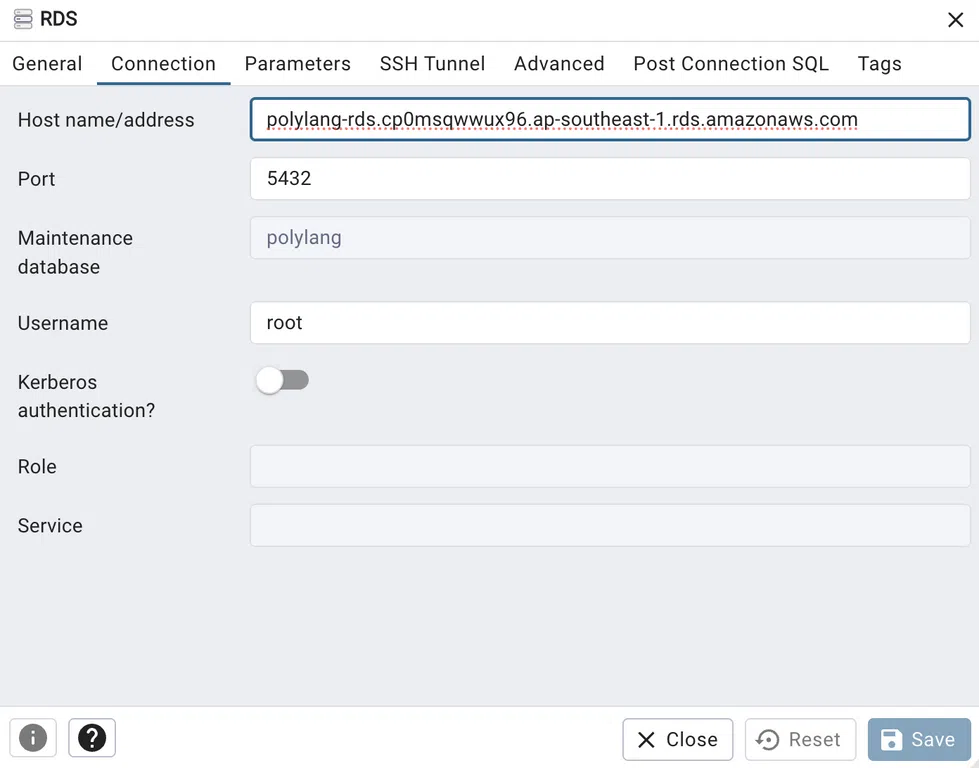Open the Advanced tab
Screen dimensions: 979x768
pos(559,64)
